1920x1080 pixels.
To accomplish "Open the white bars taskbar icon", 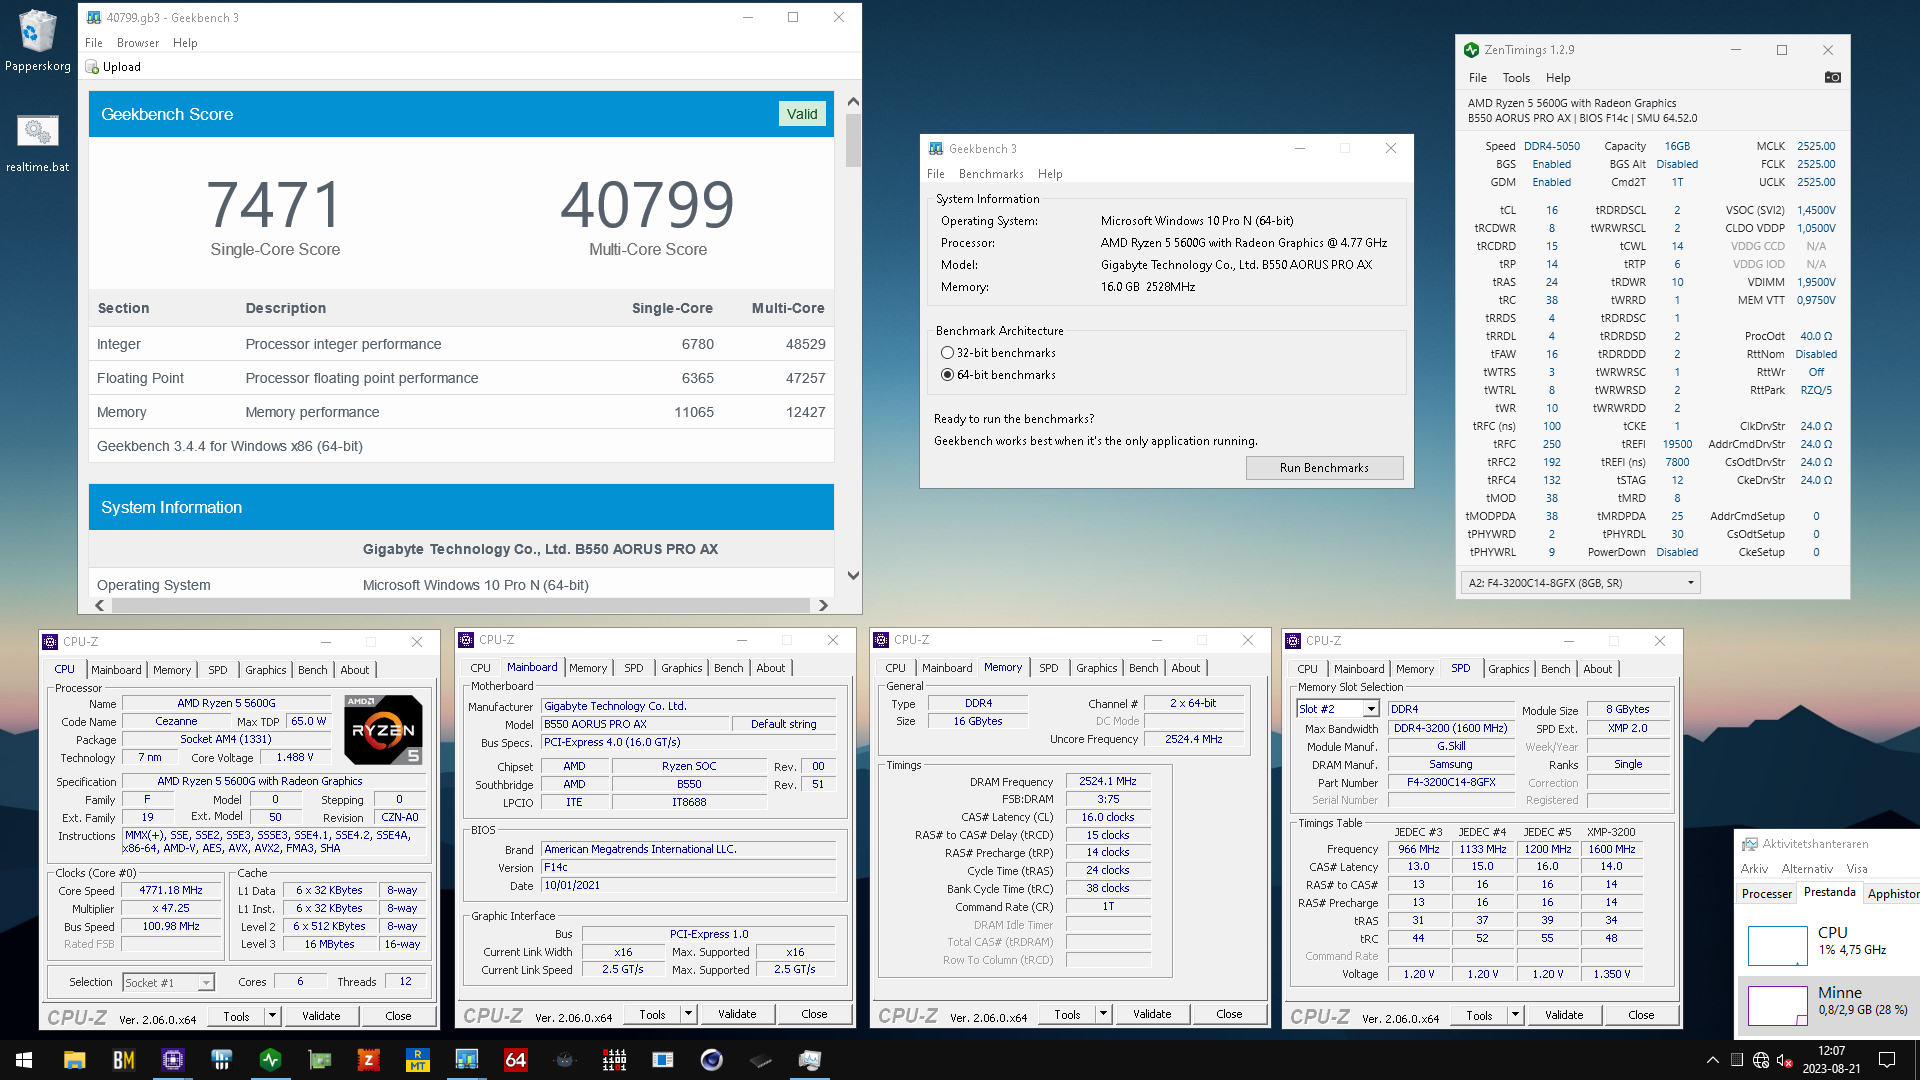I will point(221,1060).
